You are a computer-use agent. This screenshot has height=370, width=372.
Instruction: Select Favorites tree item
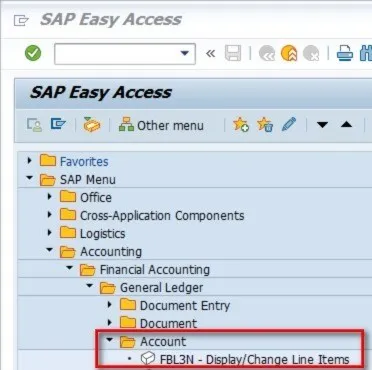(84, 162)
